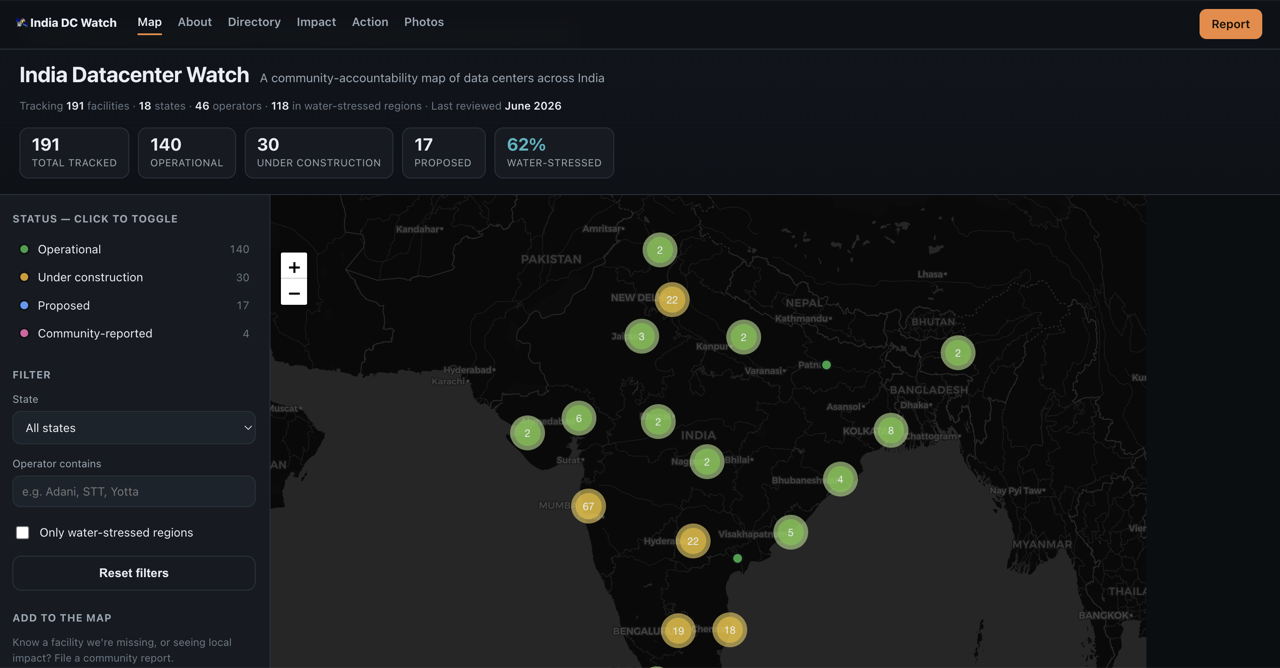Open the Chennai cluster marker showing 18
Viewport: 1280px width, 668px height.
pos(730,630)
